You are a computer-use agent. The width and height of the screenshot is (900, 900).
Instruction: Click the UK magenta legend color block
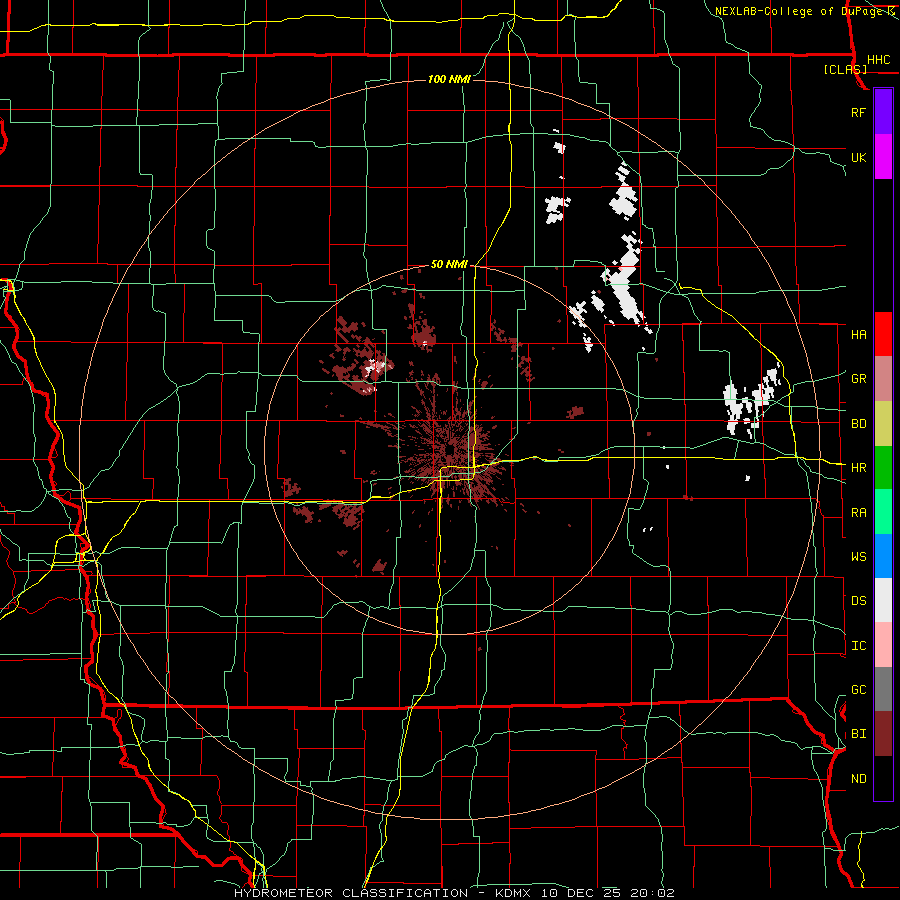(x=883, y=157)
